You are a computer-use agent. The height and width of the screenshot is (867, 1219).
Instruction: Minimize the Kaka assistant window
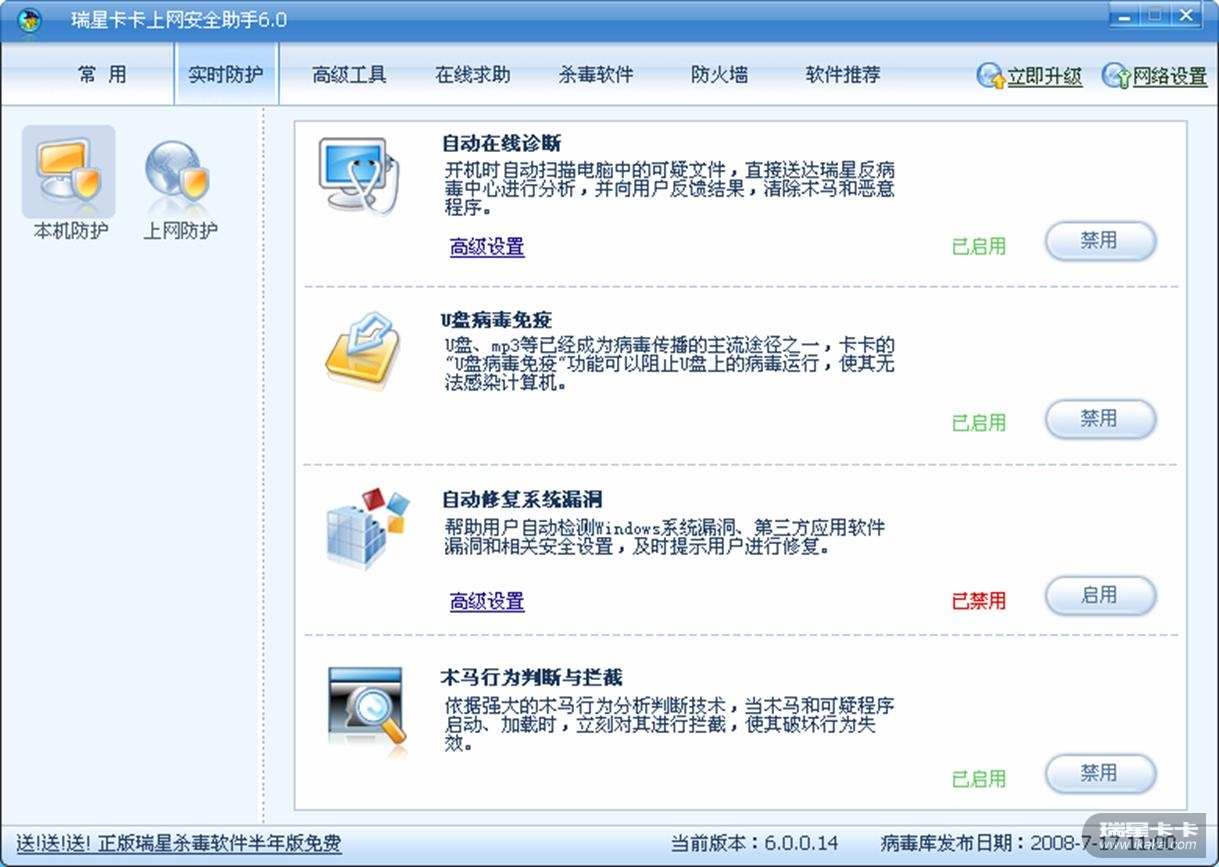pos(1126,15)
